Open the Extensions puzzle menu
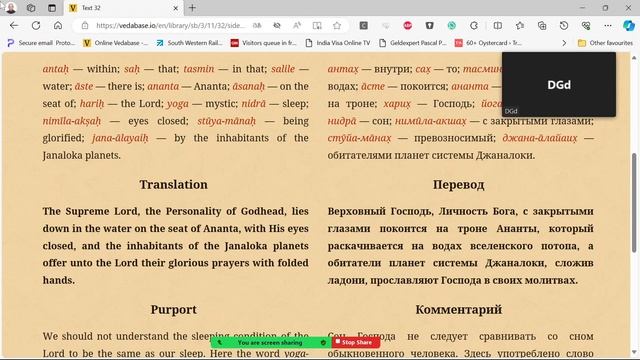640x360 pixels. 473,25
